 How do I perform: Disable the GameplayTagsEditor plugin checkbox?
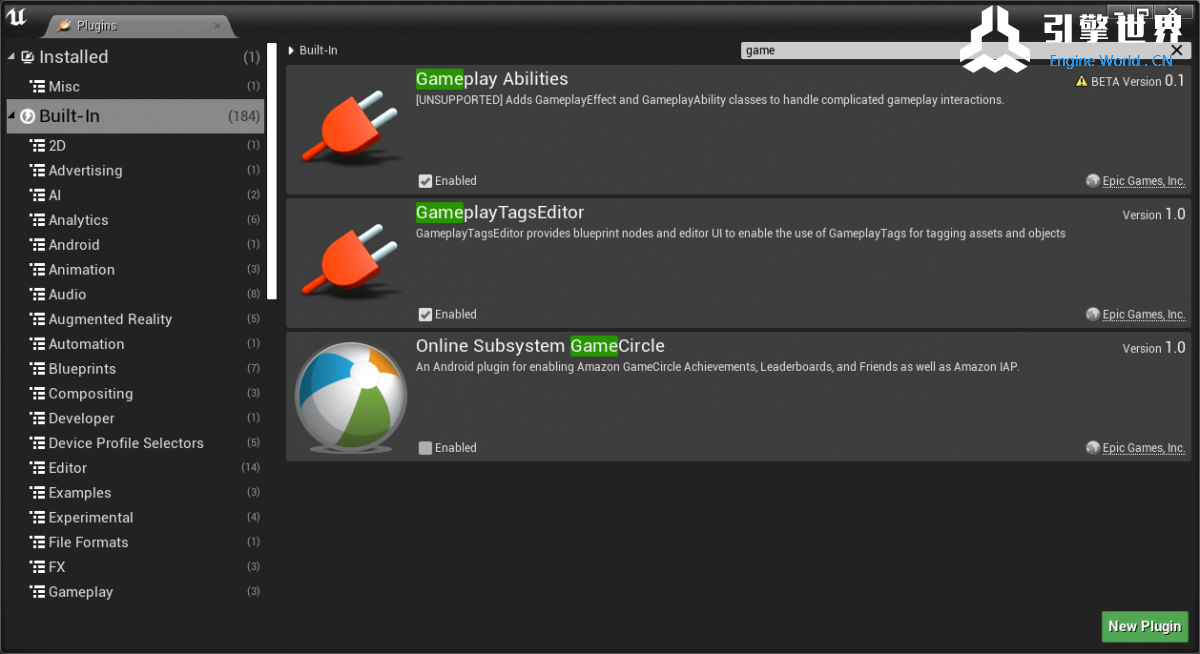[425, 314]
